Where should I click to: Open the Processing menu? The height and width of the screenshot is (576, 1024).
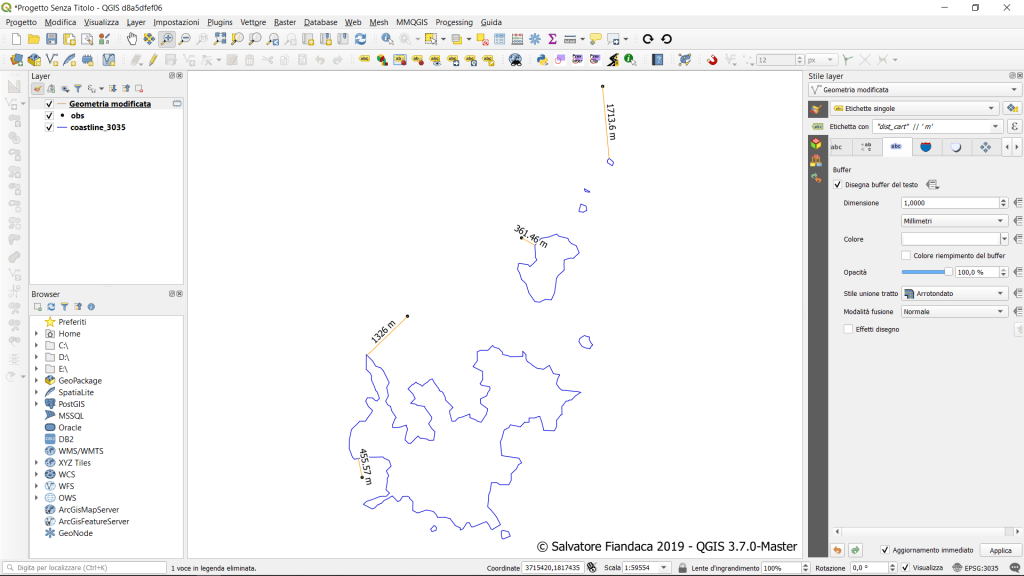[454, 22]
